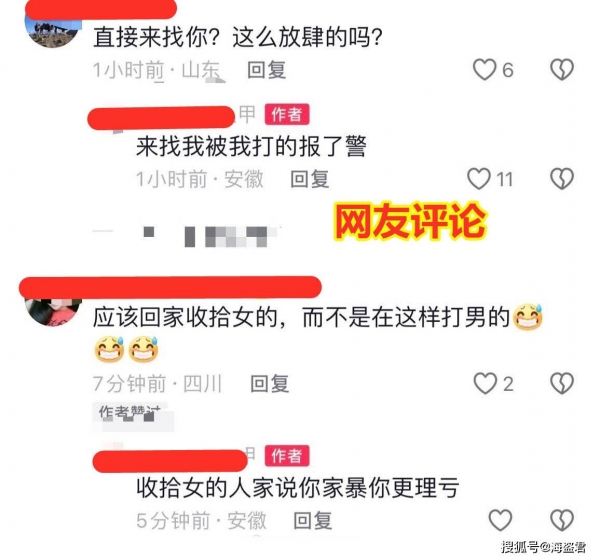Dislike the Shandong comment via broken heart

point(562,69)
